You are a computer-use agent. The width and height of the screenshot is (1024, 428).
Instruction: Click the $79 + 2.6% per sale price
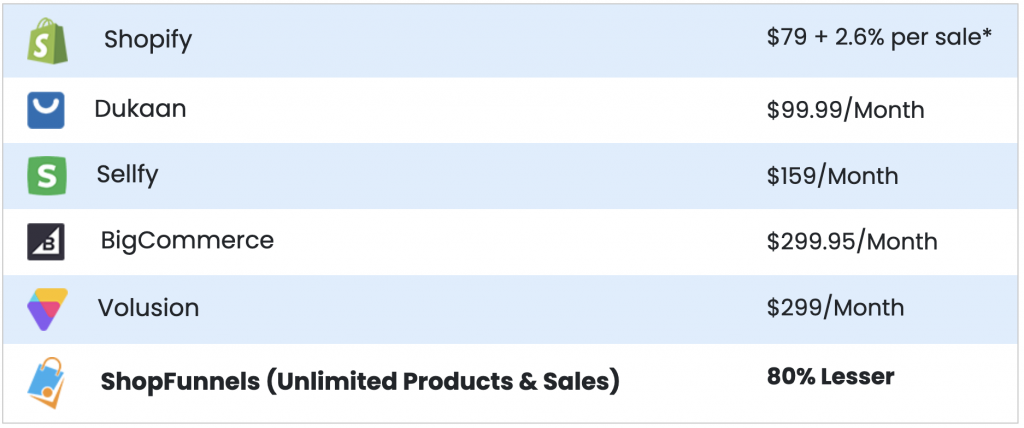click(880, 38)
